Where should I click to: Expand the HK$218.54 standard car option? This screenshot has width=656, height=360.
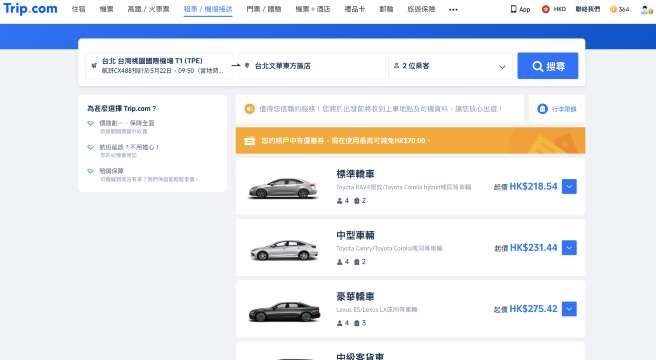pos(569,186)
